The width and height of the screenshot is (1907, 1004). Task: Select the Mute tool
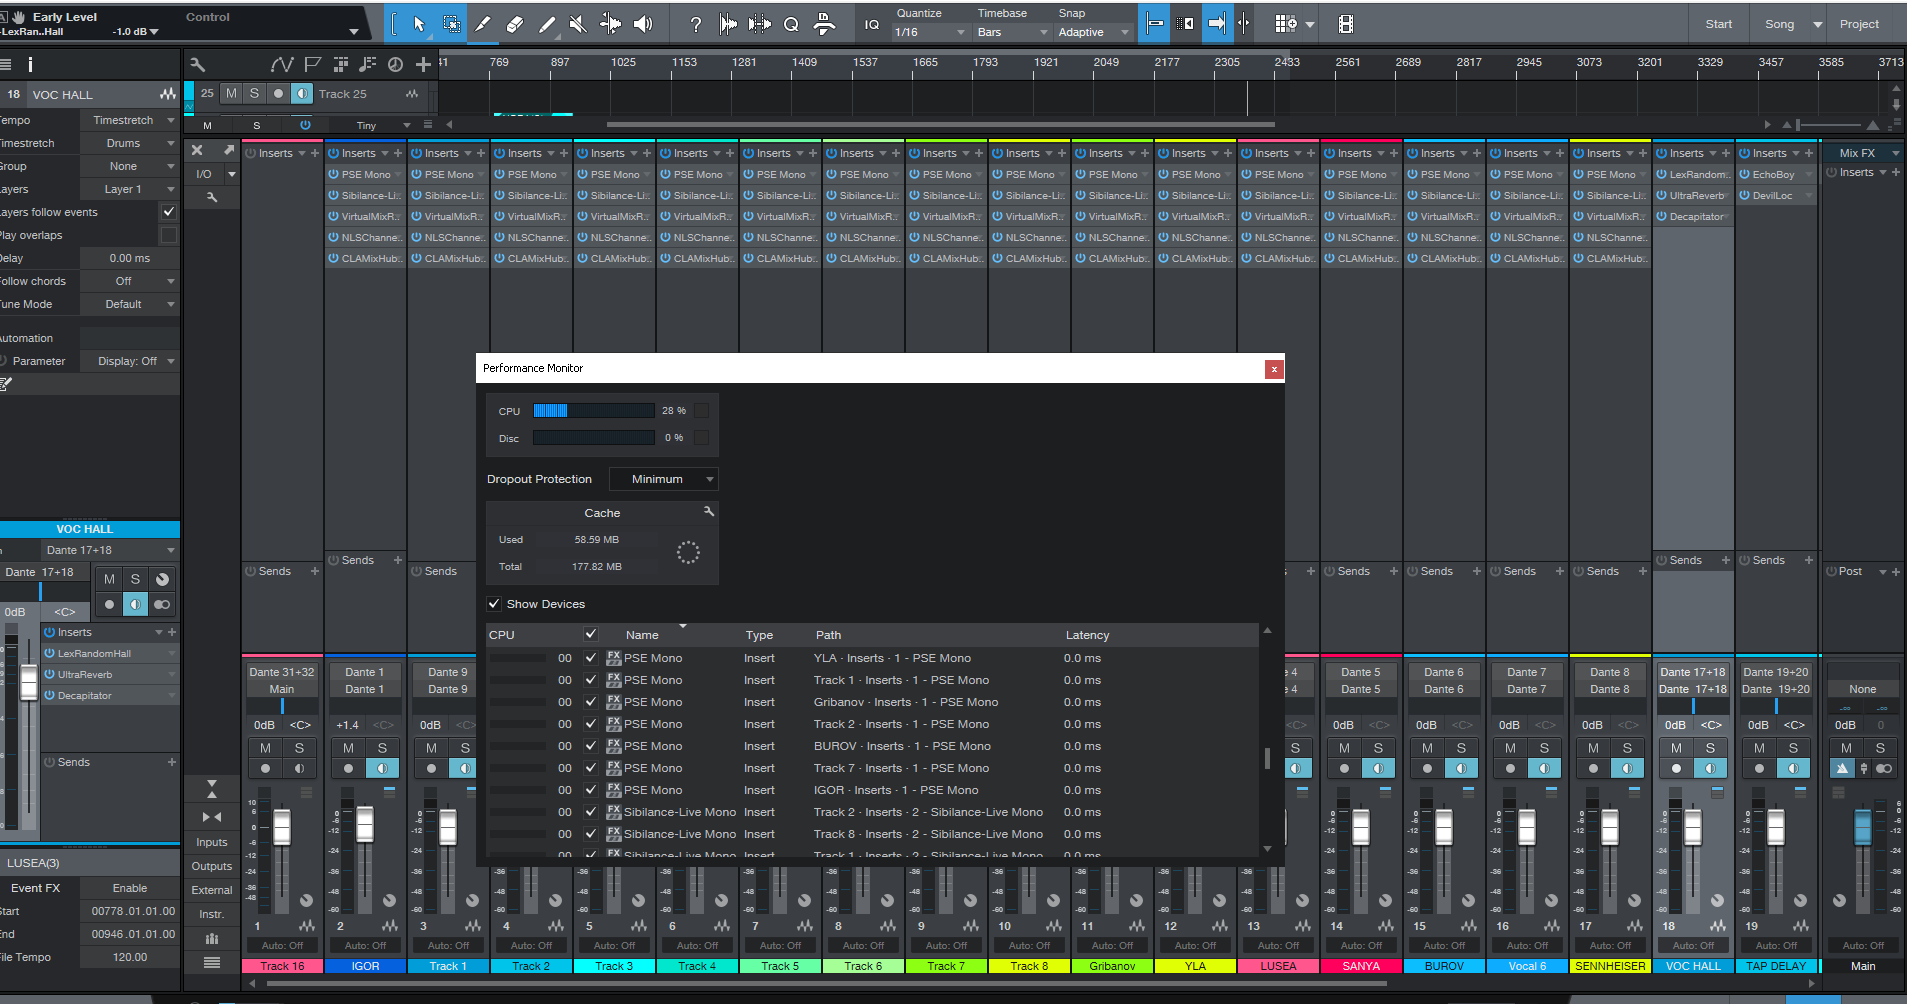(x=578, y=24)
